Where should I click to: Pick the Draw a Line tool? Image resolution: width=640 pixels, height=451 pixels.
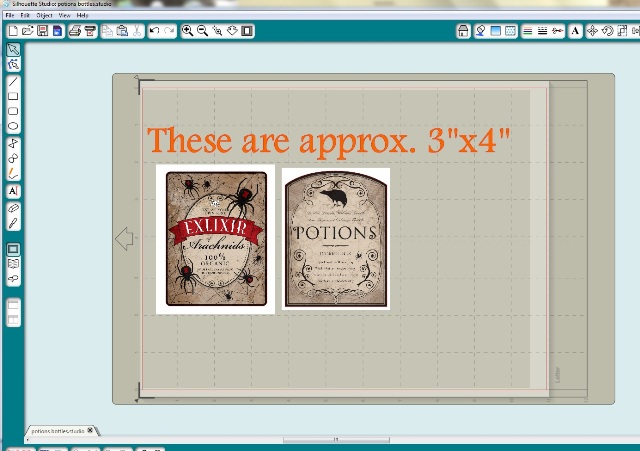(13, 82)
